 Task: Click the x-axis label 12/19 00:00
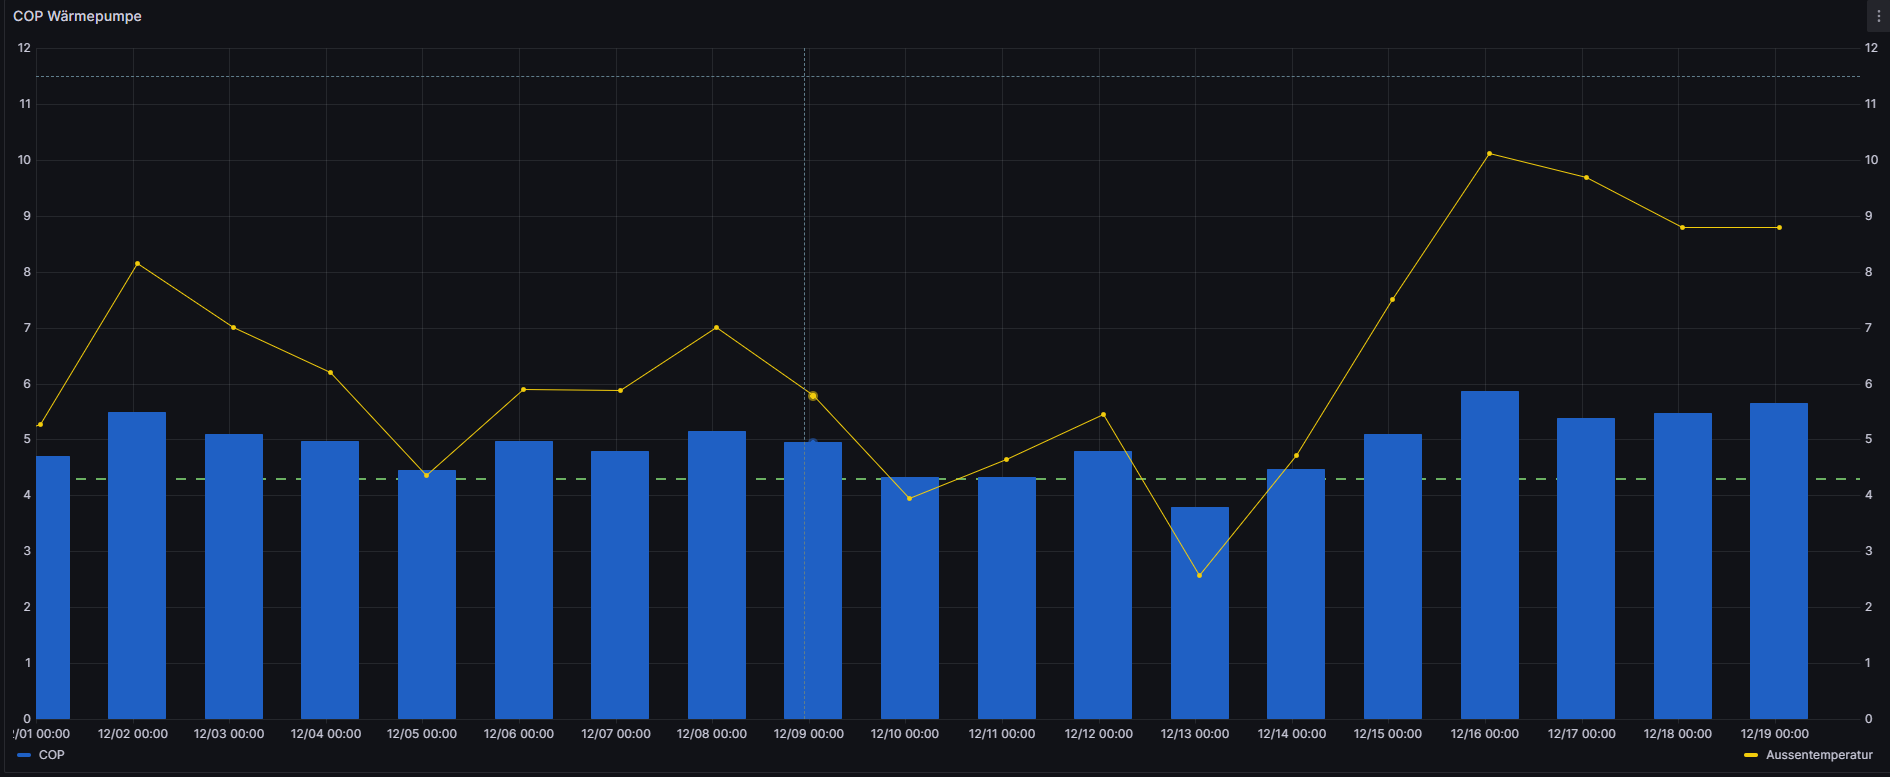1775,734
